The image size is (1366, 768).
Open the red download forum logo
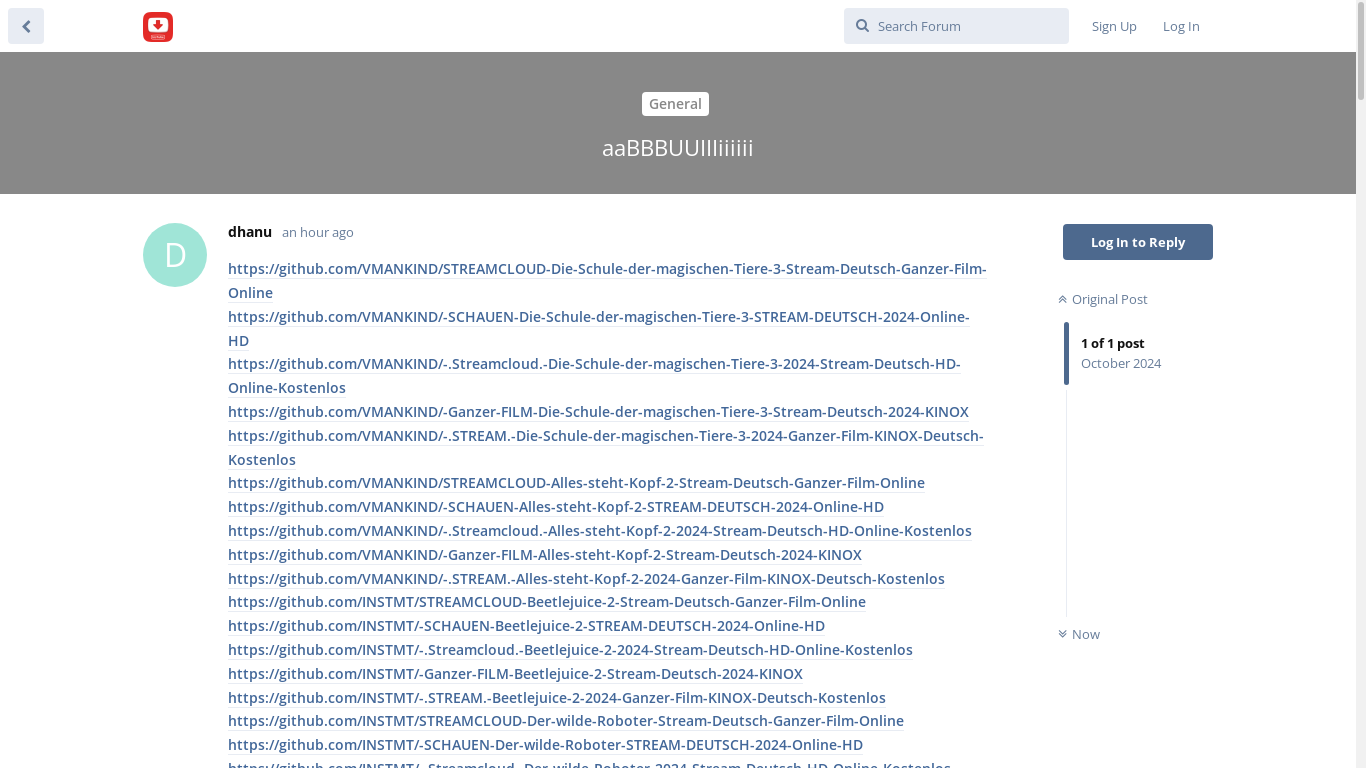pos(158,27)
